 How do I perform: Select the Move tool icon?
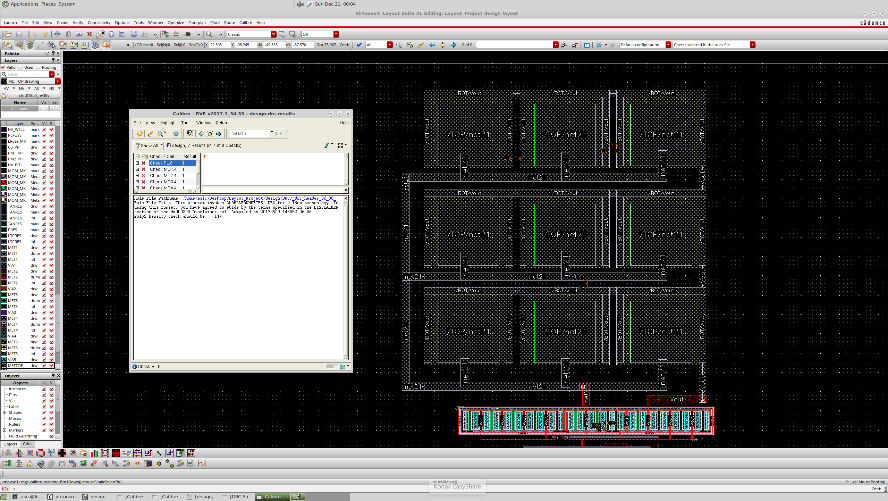(57, 35)
